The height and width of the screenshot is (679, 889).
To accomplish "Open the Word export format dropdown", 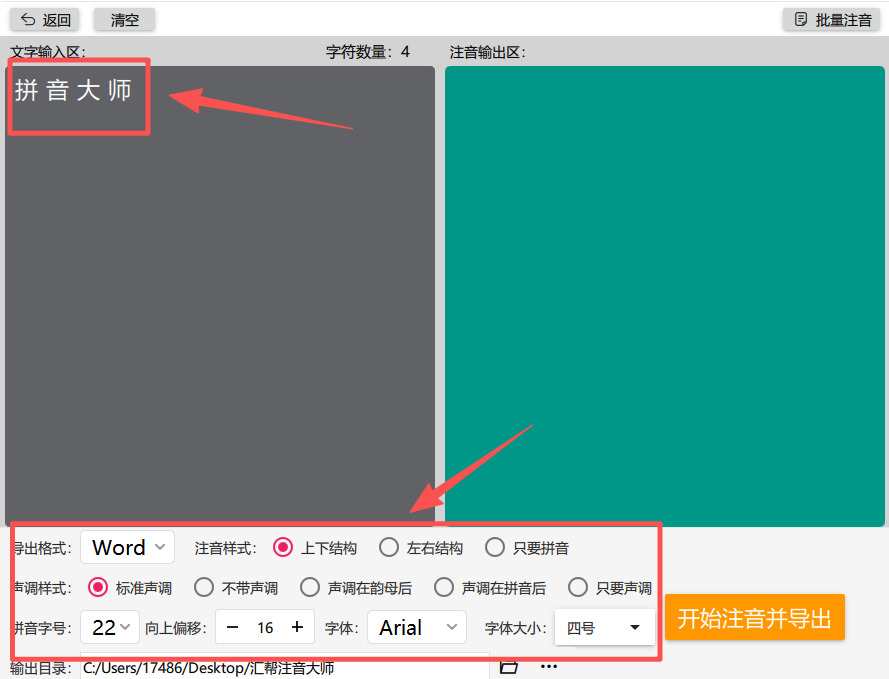I will (127, 547).
